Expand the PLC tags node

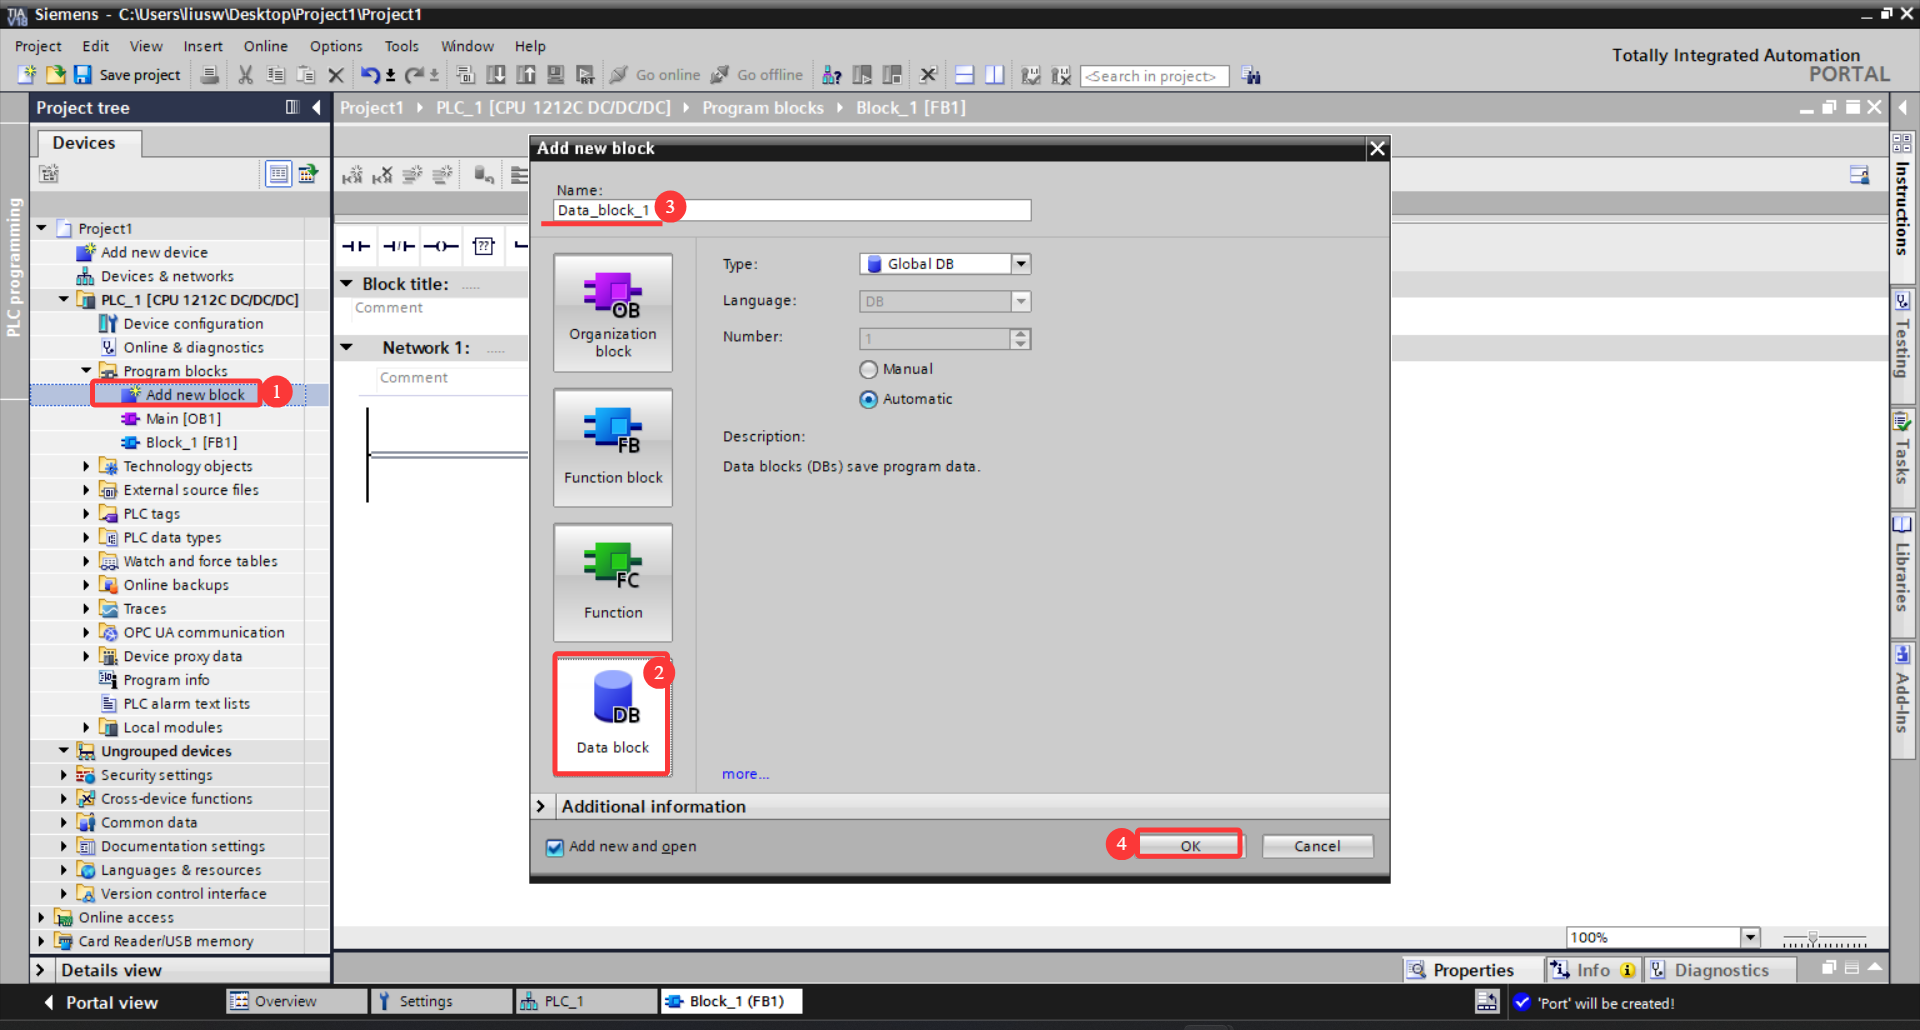tap(86, 513)
